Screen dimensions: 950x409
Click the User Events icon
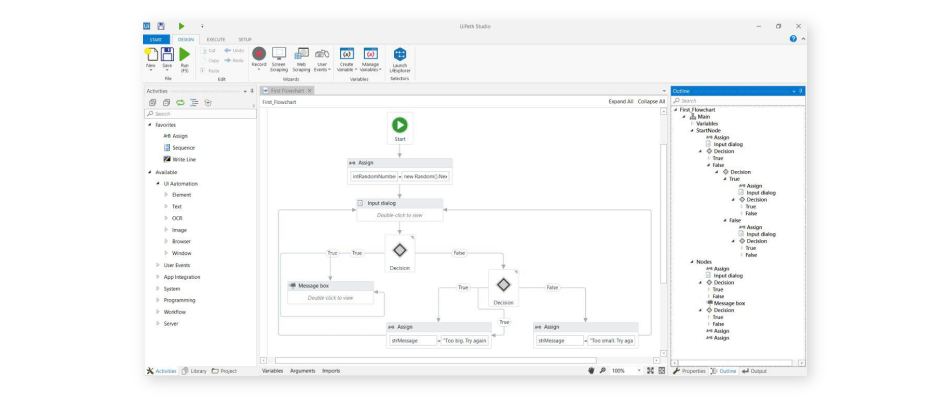pyautogui.click(x=322, y=53)
